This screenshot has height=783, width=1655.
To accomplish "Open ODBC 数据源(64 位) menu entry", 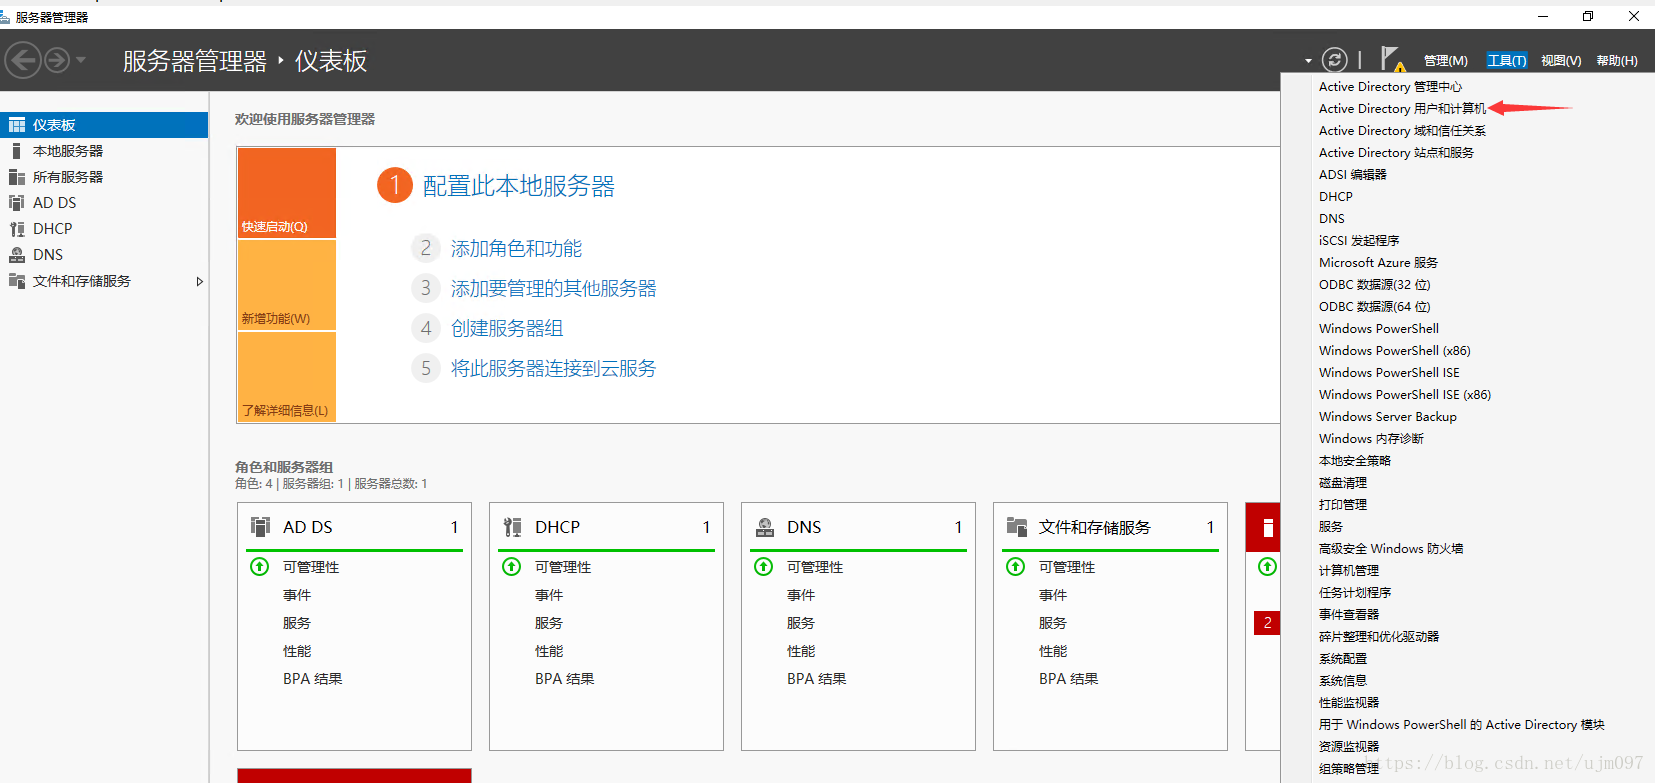I will pos(1375,307).
